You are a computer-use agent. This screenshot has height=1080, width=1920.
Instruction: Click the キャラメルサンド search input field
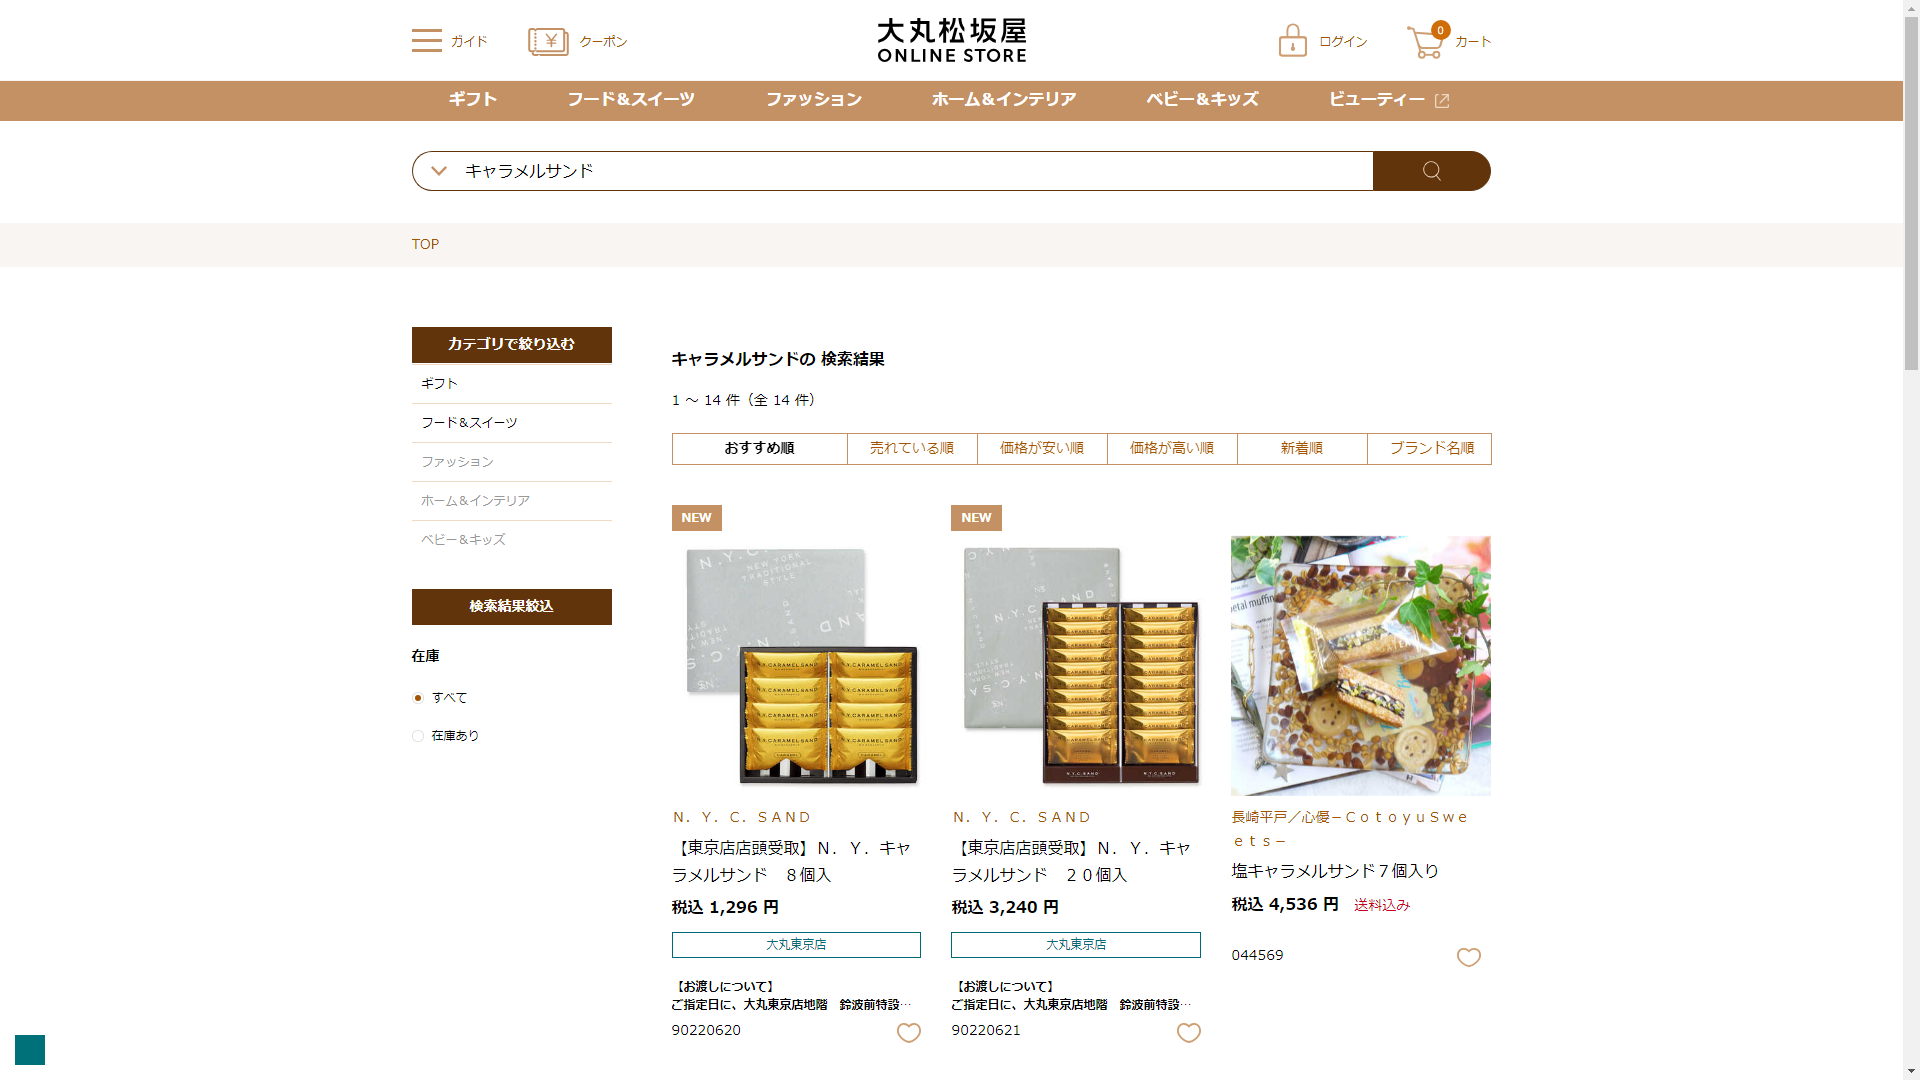900,171
